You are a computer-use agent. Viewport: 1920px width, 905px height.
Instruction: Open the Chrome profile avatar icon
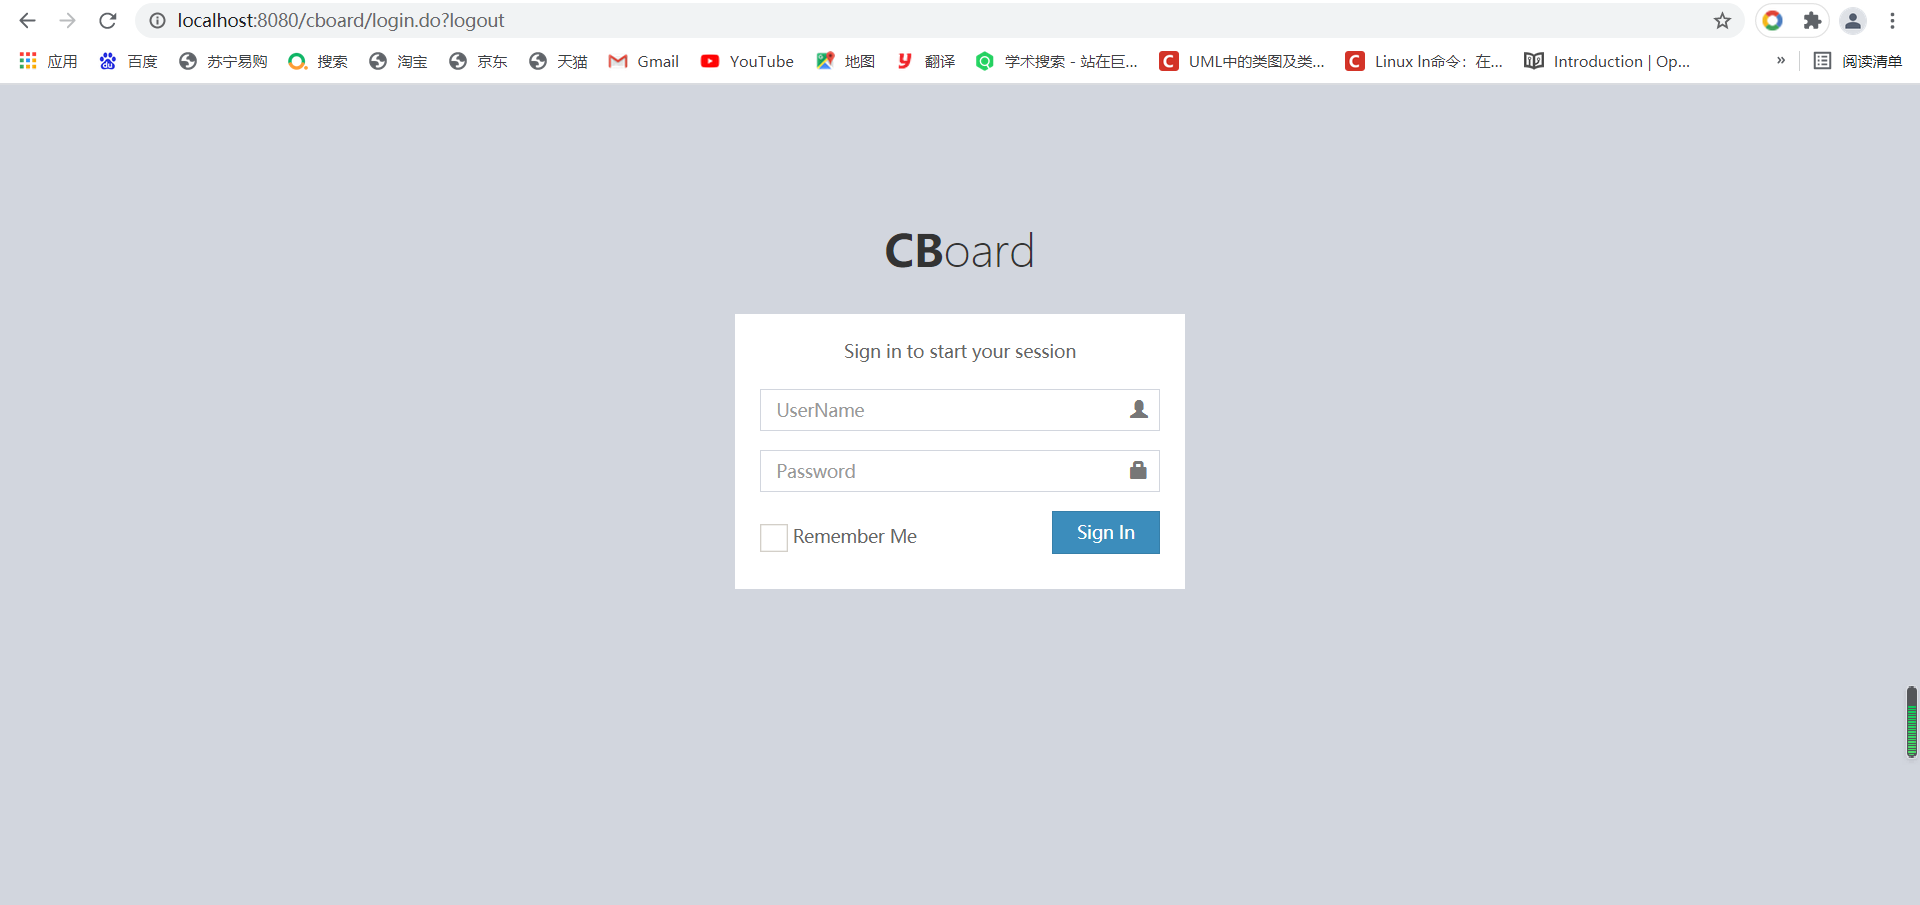tap(1853, 20)
